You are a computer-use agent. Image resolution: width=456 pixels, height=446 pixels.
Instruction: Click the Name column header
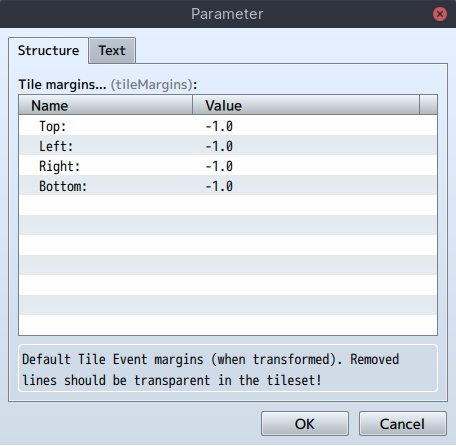point(106,105)
